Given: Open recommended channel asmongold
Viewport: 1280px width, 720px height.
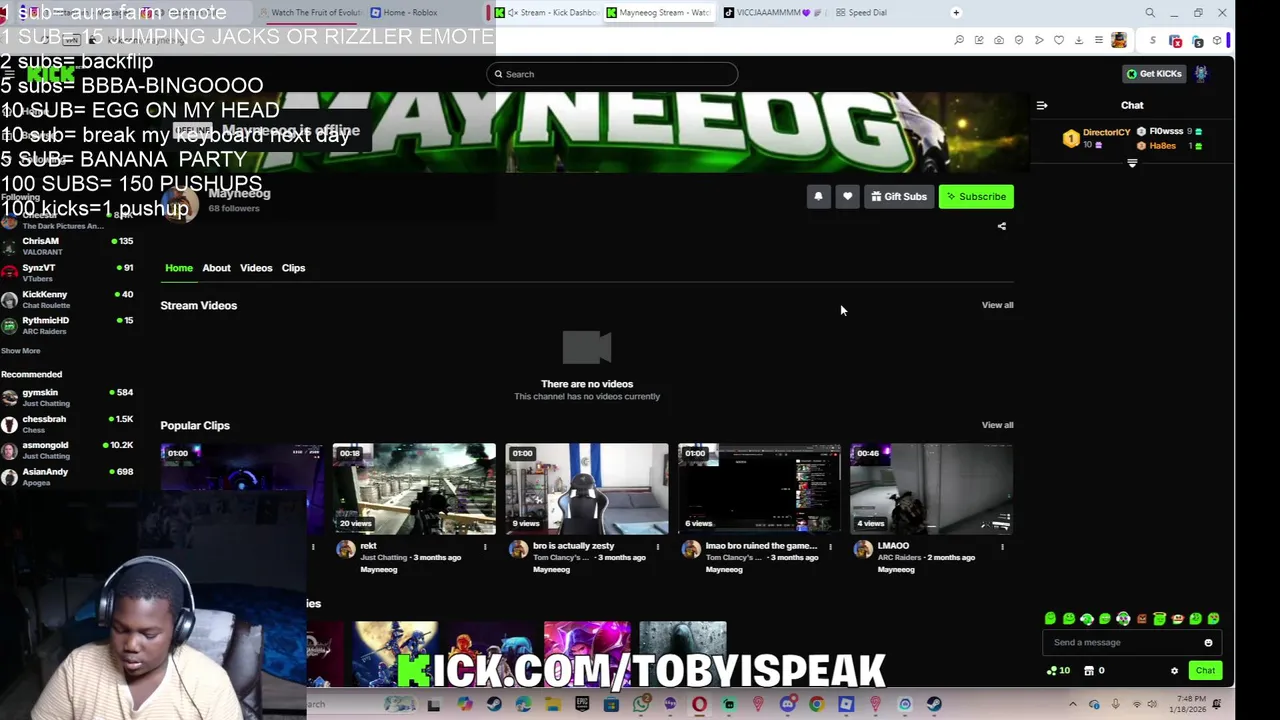Looking at the screenshot, I should click(67, 450).
